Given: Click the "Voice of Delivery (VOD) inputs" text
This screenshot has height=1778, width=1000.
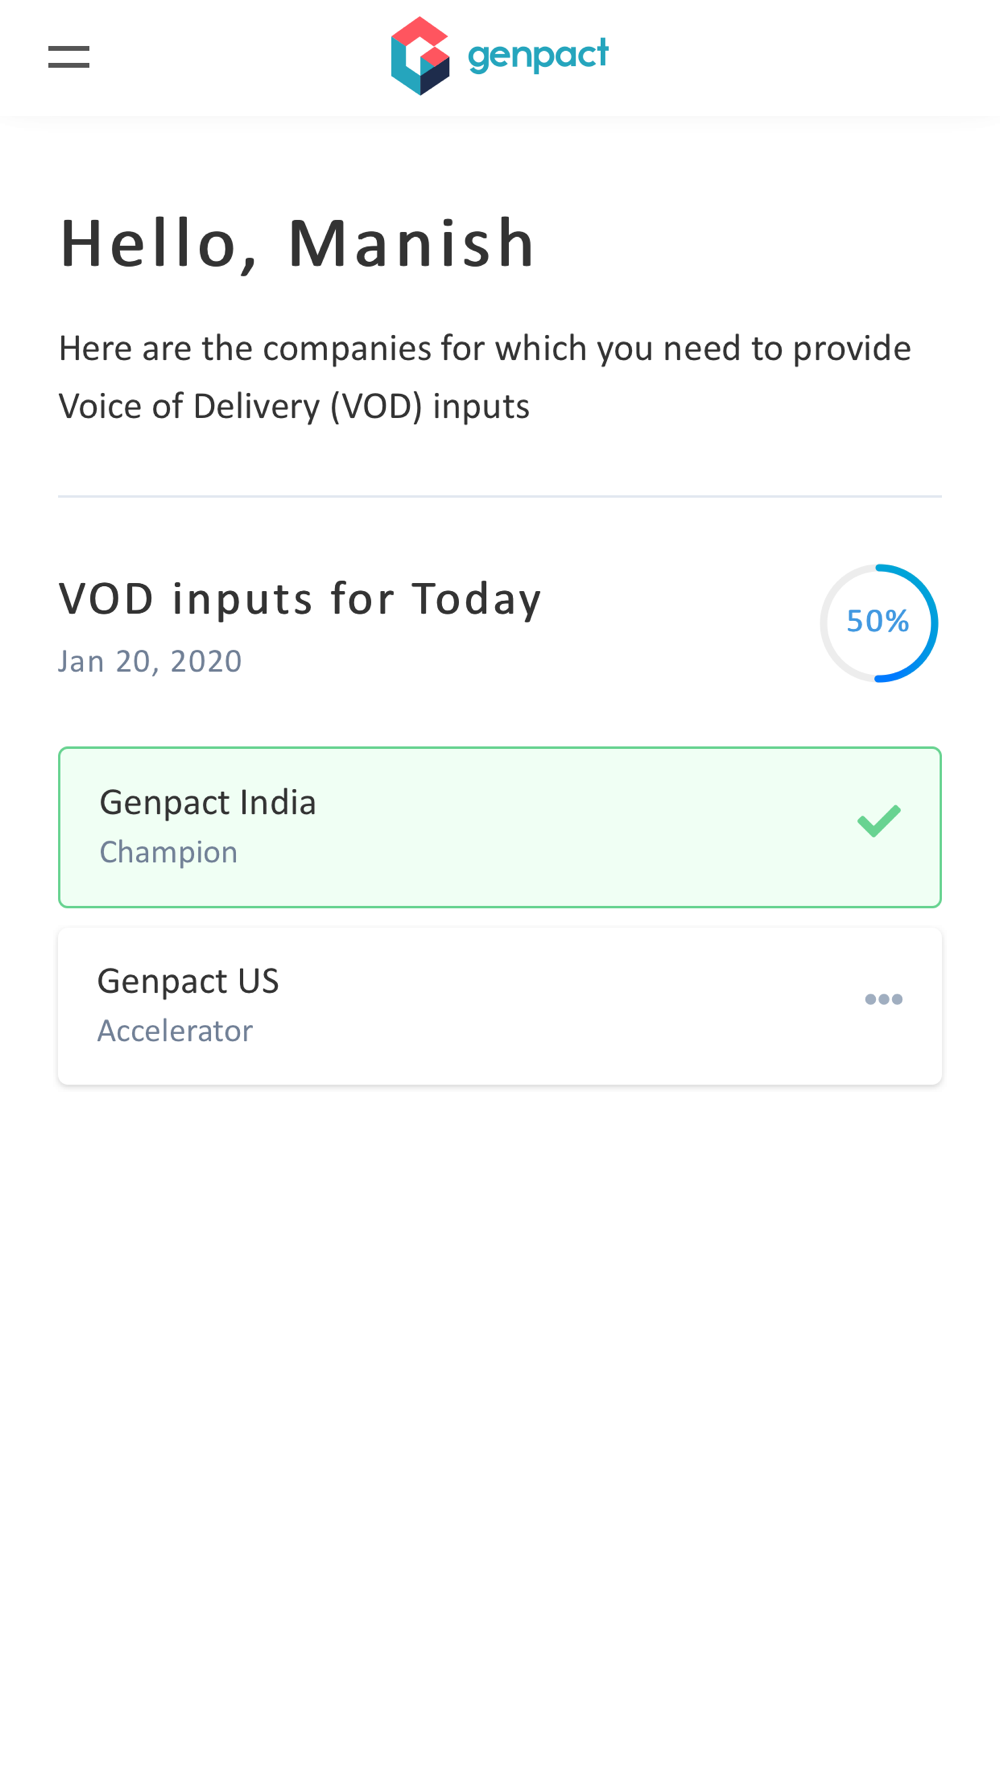Looking at the screenshot, I should click(294, 407).
